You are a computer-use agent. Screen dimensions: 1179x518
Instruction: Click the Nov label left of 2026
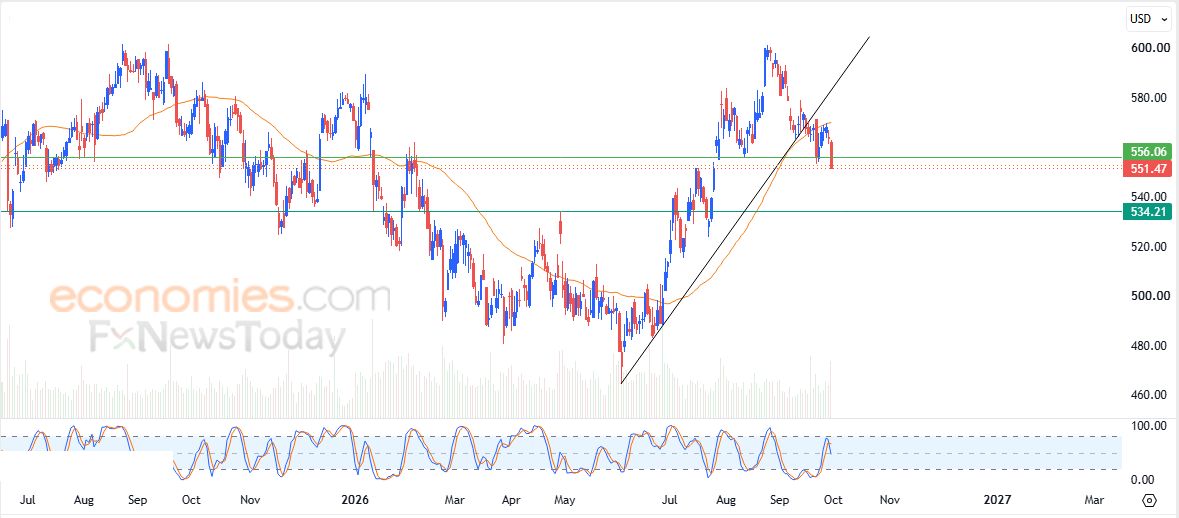249,499
